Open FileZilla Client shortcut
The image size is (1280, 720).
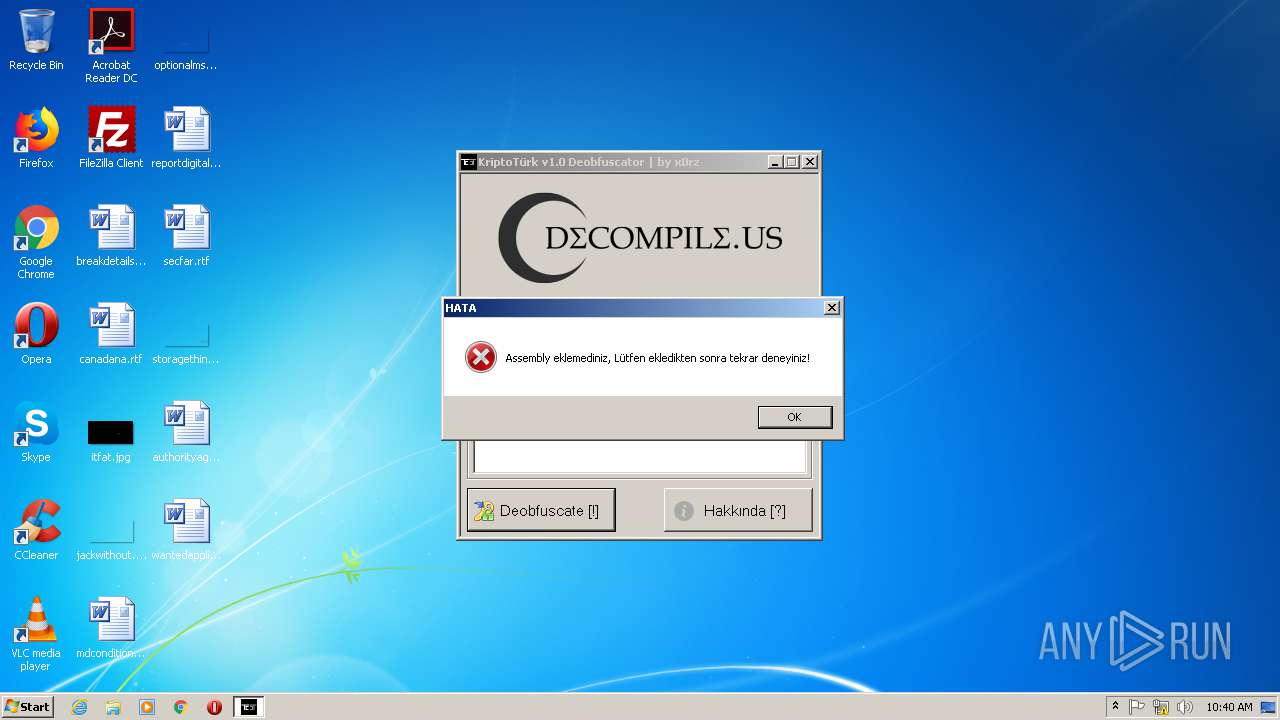111,138
